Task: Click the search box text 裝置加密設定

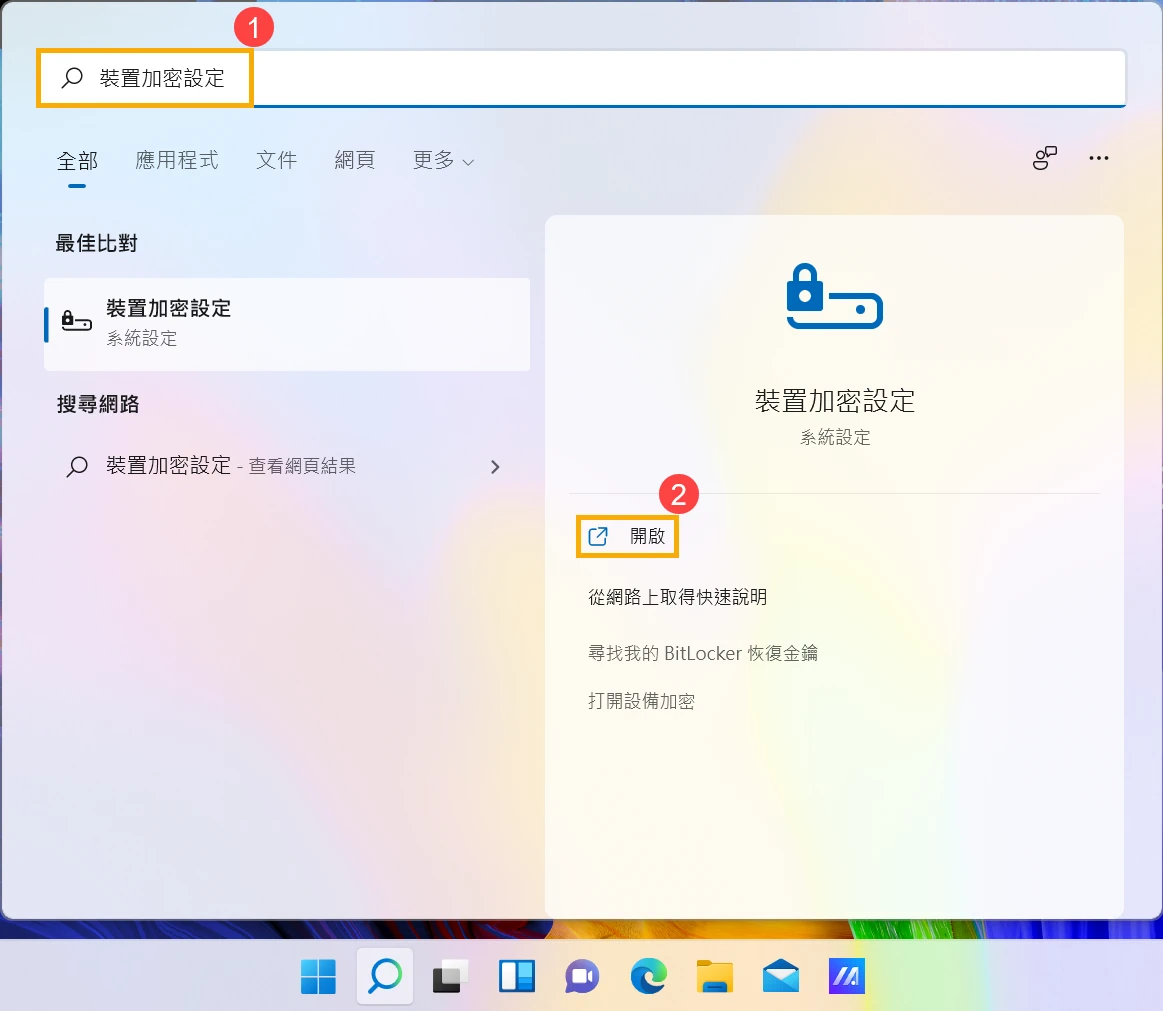Action: (162, 78)
